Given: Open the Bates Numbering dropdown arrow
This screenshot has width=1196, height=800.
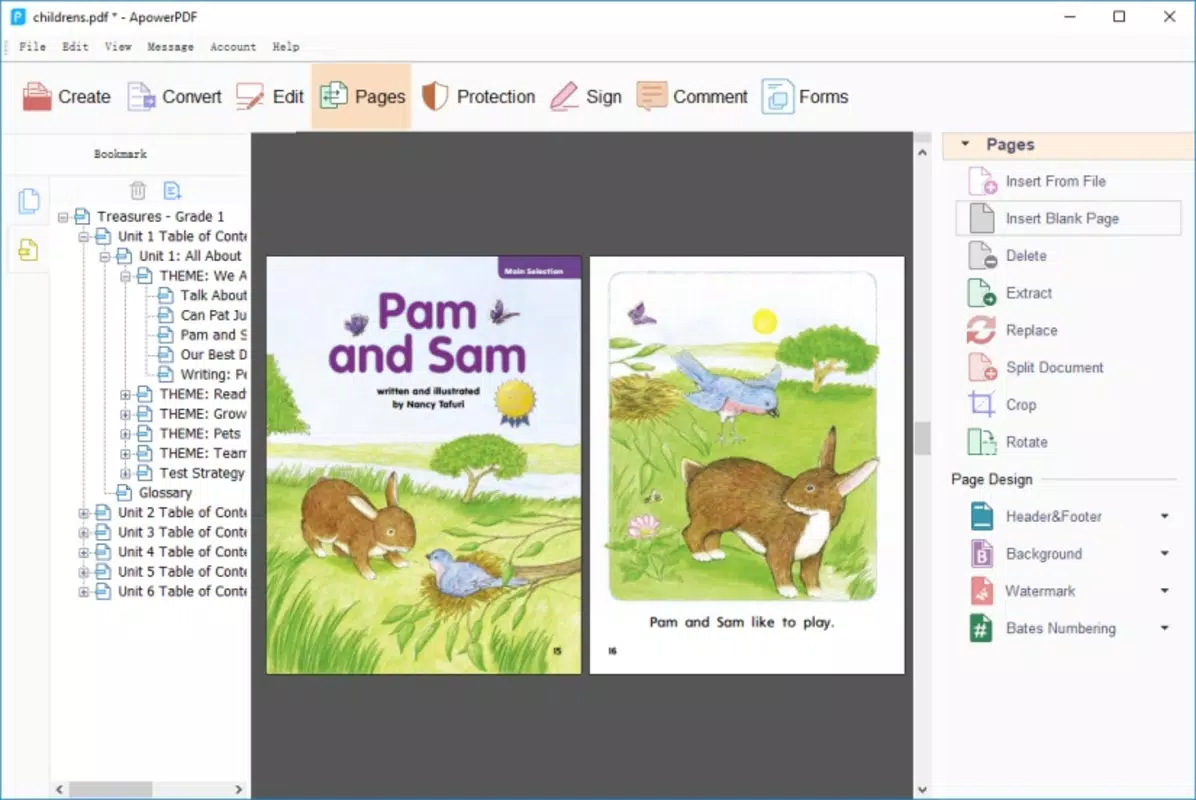Looking at the screenshot, I should coord(1165,628).
